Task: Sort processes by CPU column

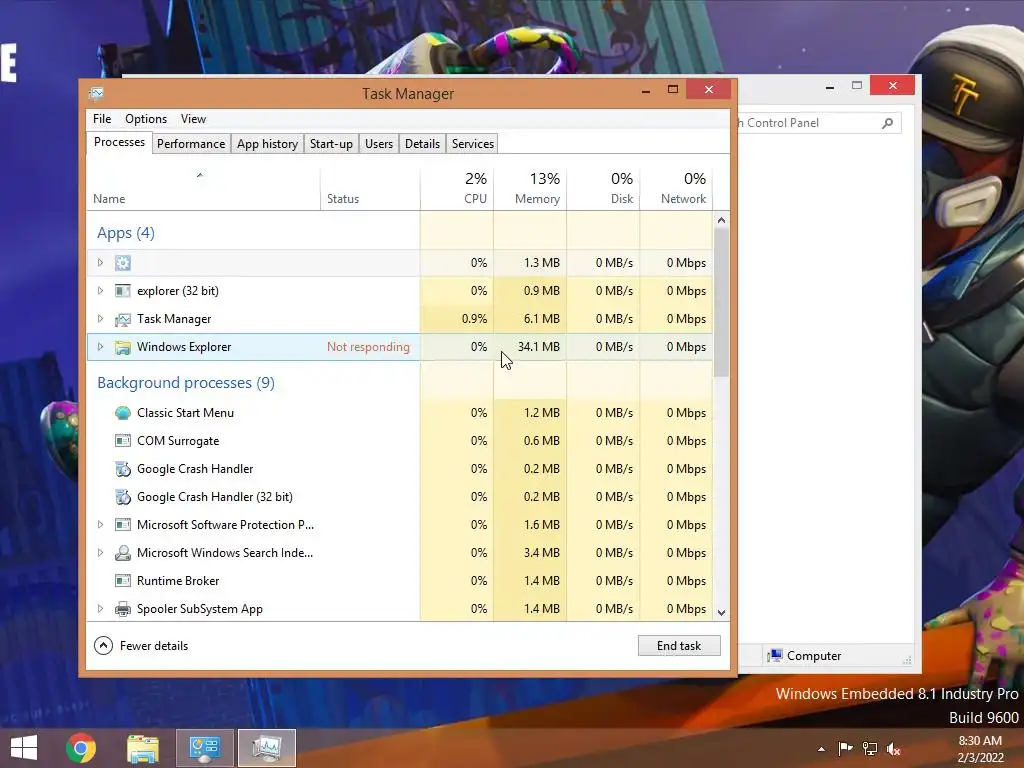Action: pyautogui.click(x=457, y=189)
